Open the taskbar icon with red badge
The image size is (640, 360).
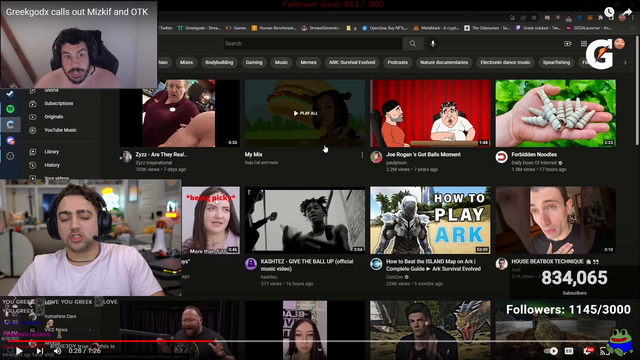10,140
